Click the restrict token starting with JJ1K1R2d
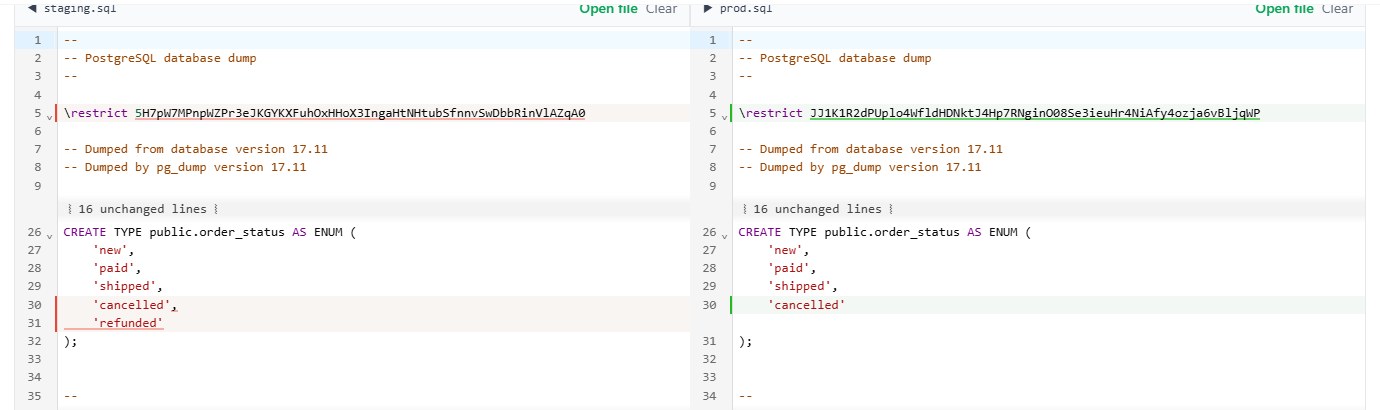 1035,113
